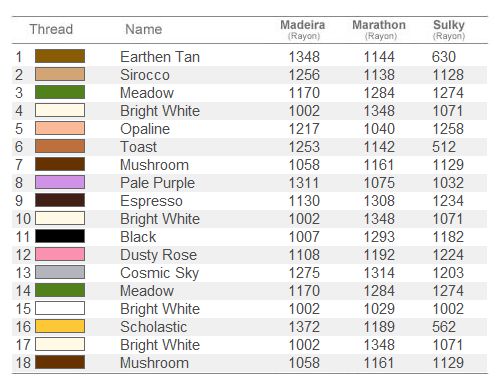
Task: Select the Scholastic yellow color swatch
Action: (60, 326)
